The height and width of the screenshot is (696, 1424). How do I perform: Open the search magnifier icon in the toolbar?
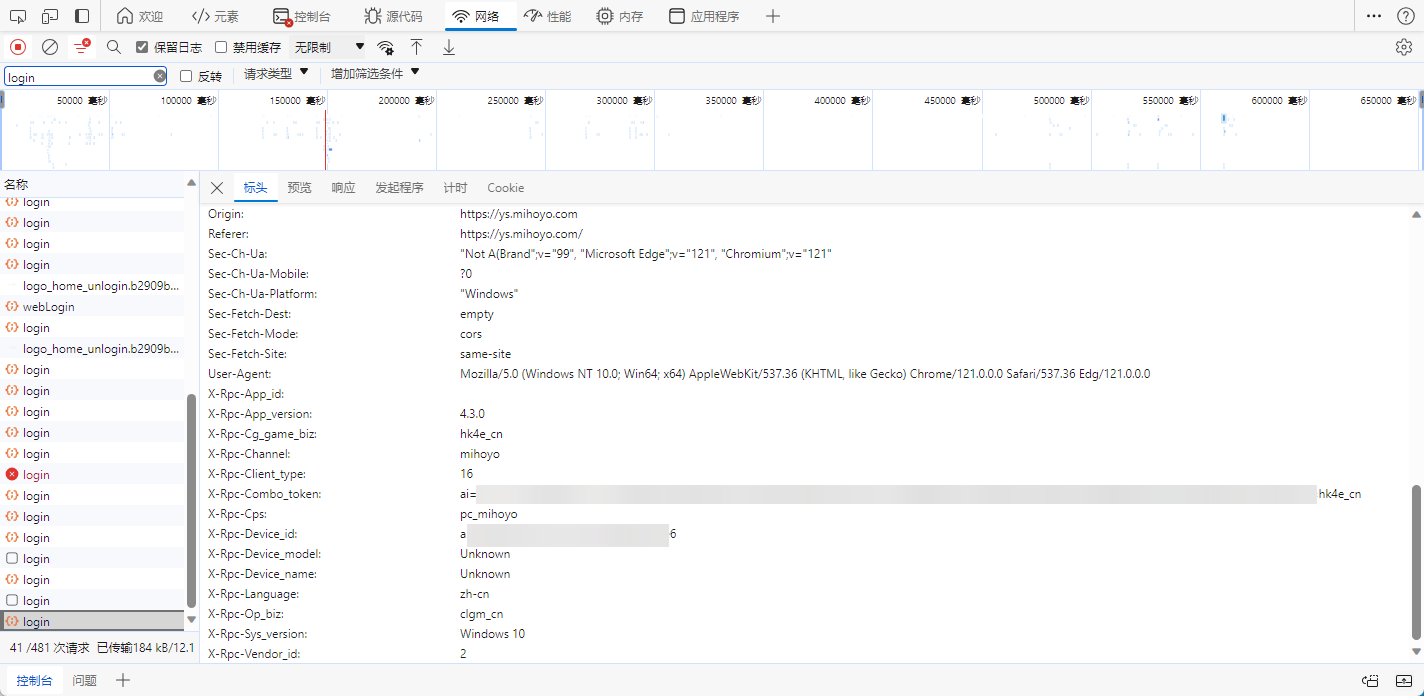point(114,47)
